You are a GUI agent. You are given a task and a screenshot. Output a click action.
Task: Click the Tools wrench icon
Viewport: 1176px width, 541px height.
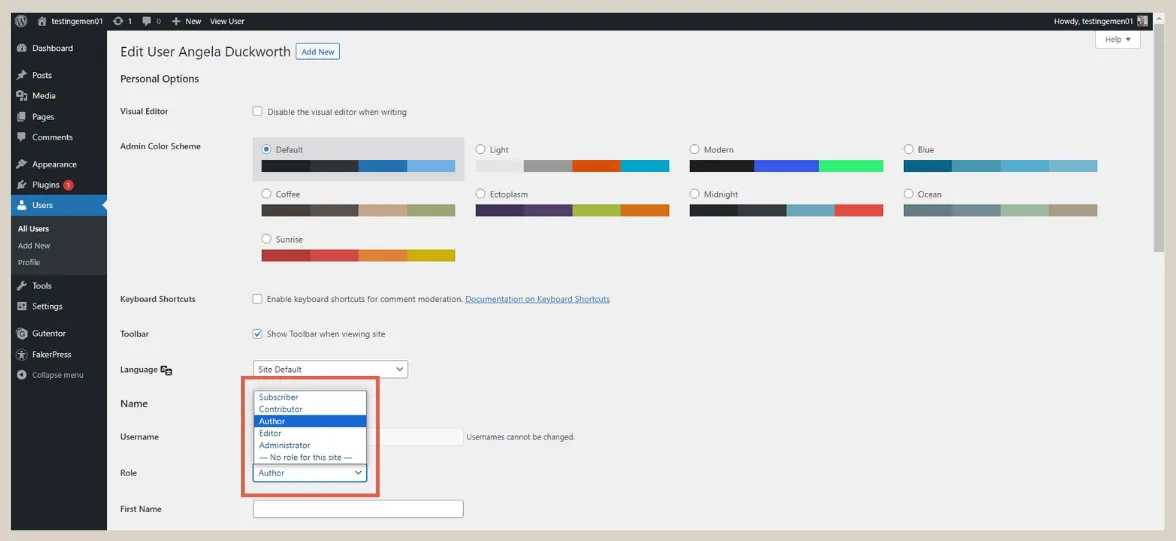click(x=22, y=286)
